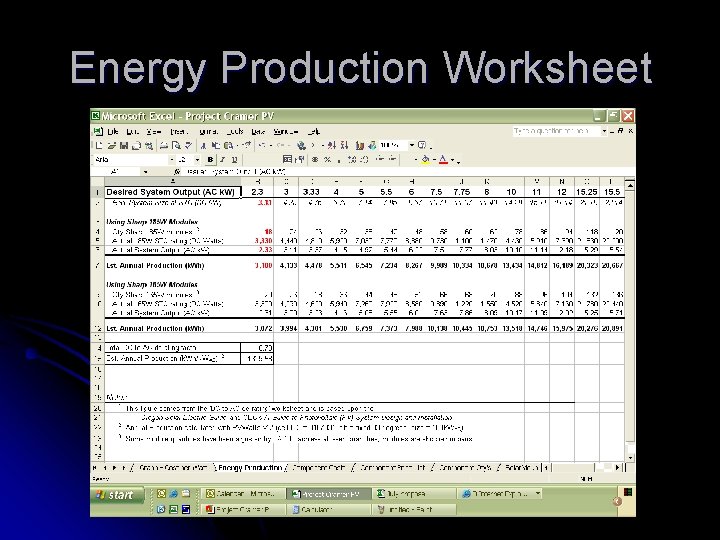
Task: Open the zoom percentage dropdown
Action: (412, 146)
